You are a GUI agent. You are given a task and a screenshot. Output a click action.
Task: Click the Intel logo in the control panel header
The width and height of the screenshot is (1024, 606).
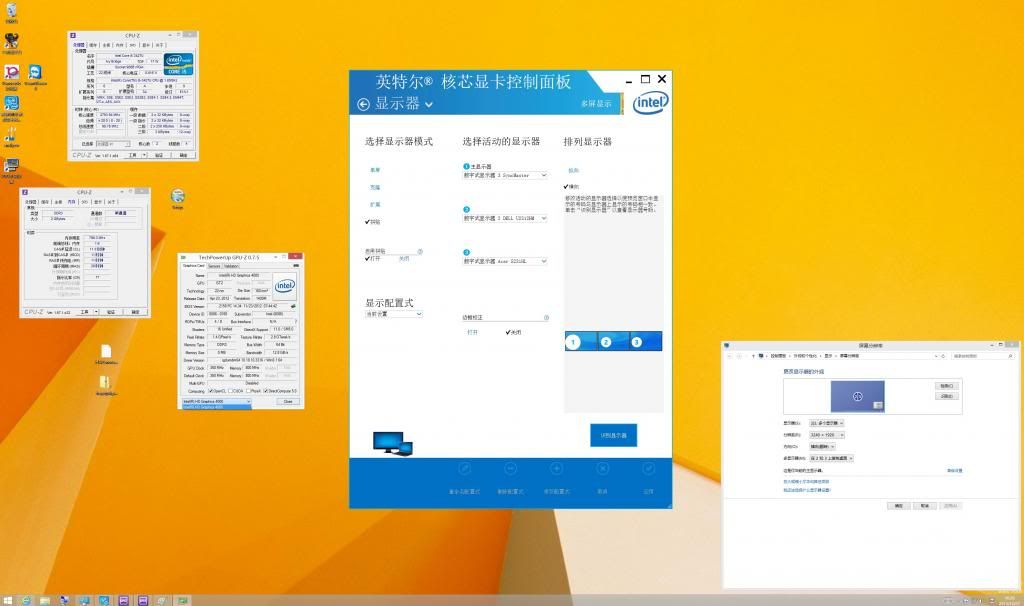[x=650, y=103]
